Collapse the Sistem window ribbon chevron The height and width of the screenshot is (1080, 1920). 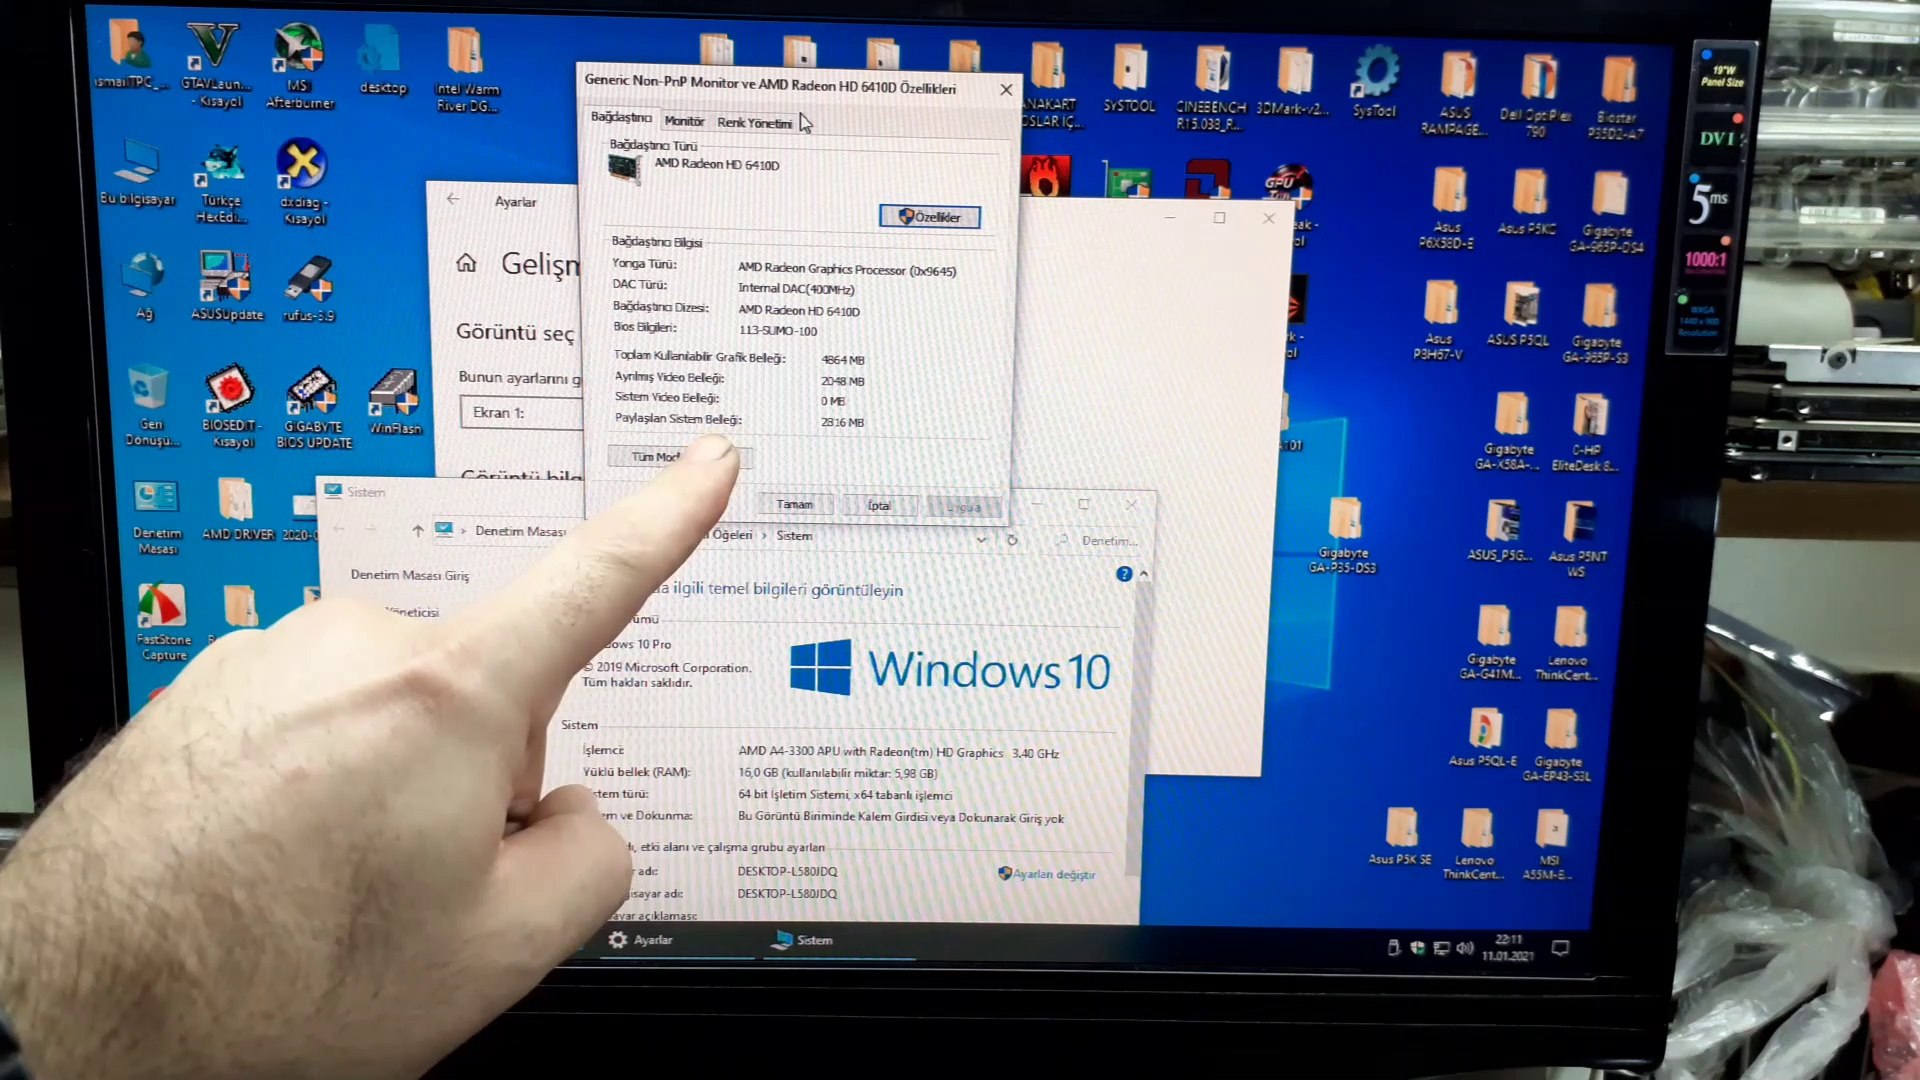(x=1144, y=575)
